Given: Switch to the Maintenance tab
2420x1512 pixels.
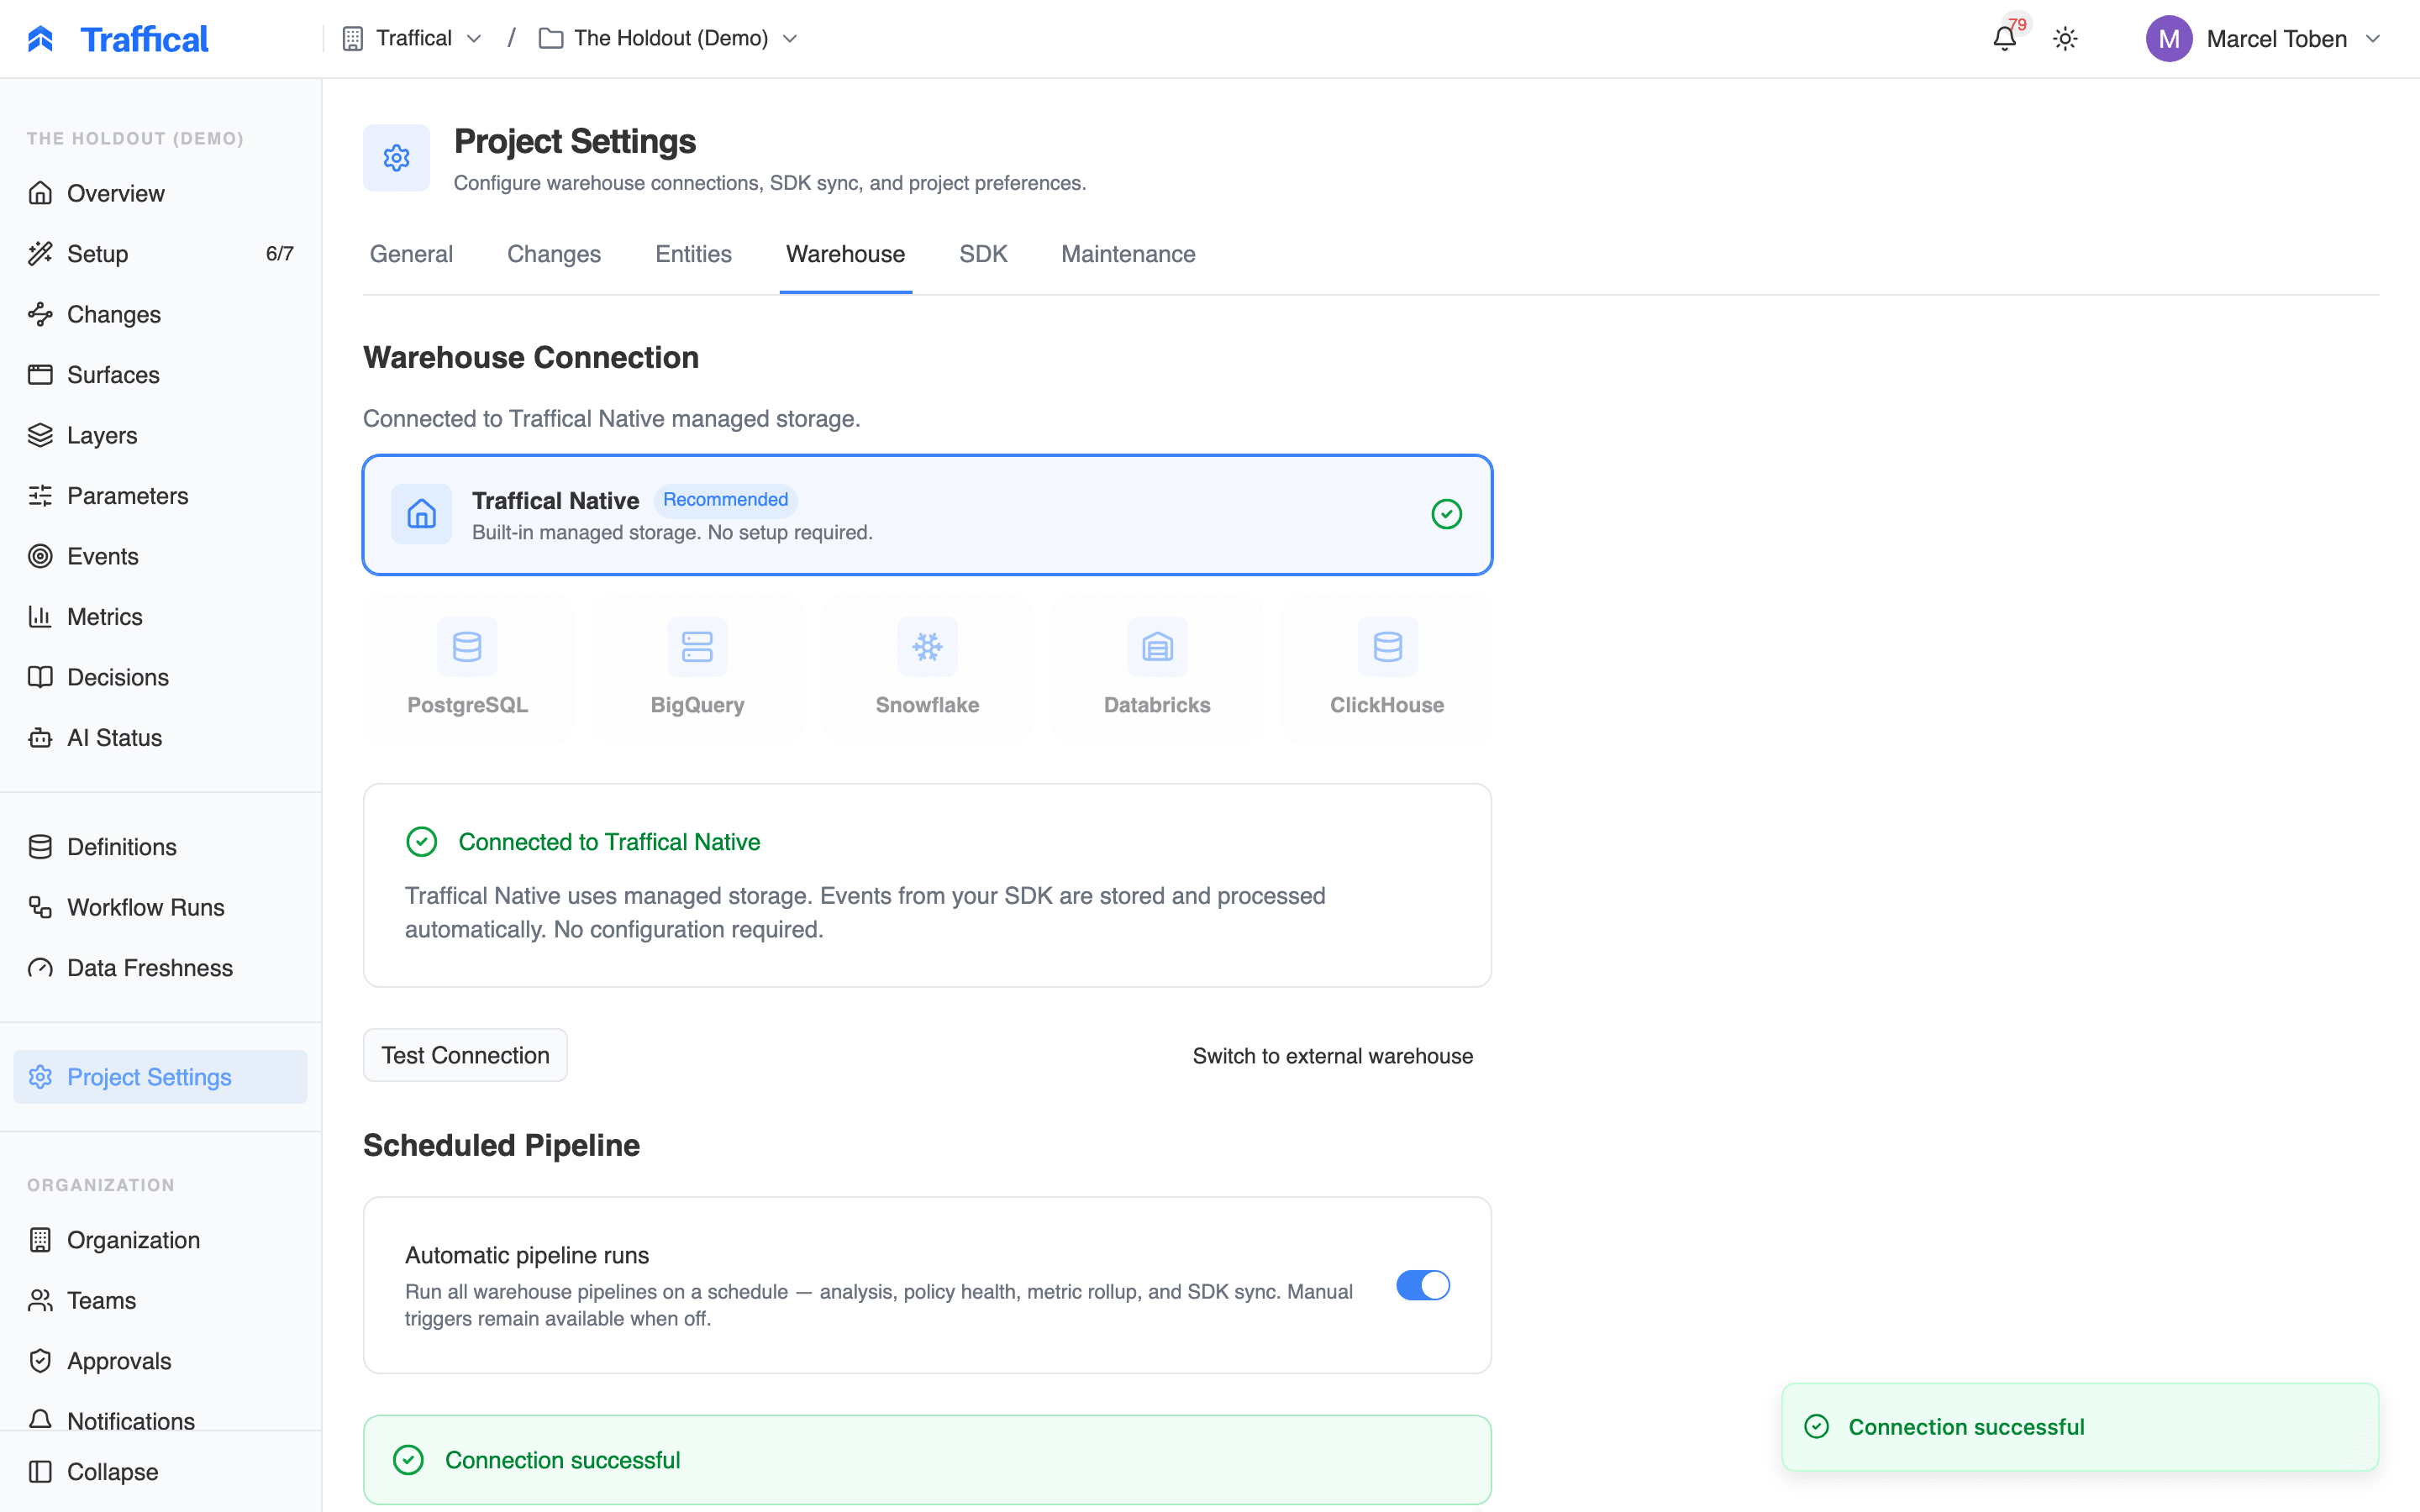Looking at the screenshot, I should point(1128,254).
